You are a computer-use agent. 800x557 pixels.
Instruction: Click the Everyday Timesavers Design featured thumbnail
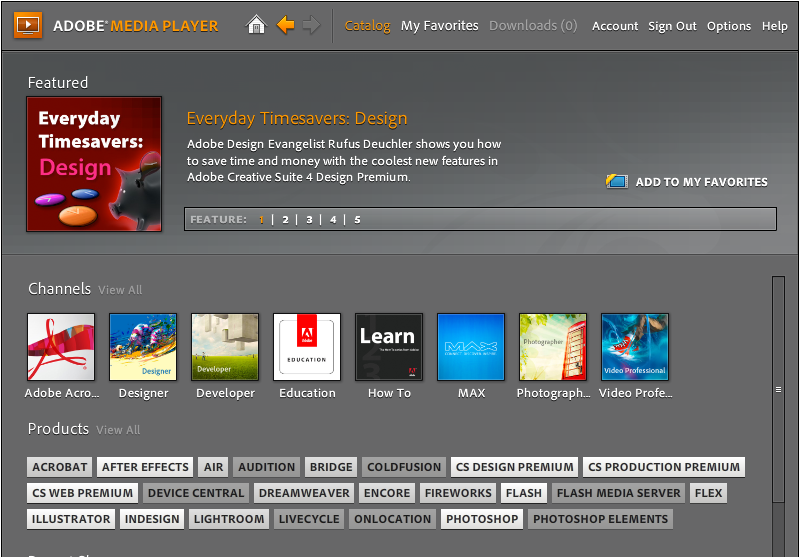point(94,164)
